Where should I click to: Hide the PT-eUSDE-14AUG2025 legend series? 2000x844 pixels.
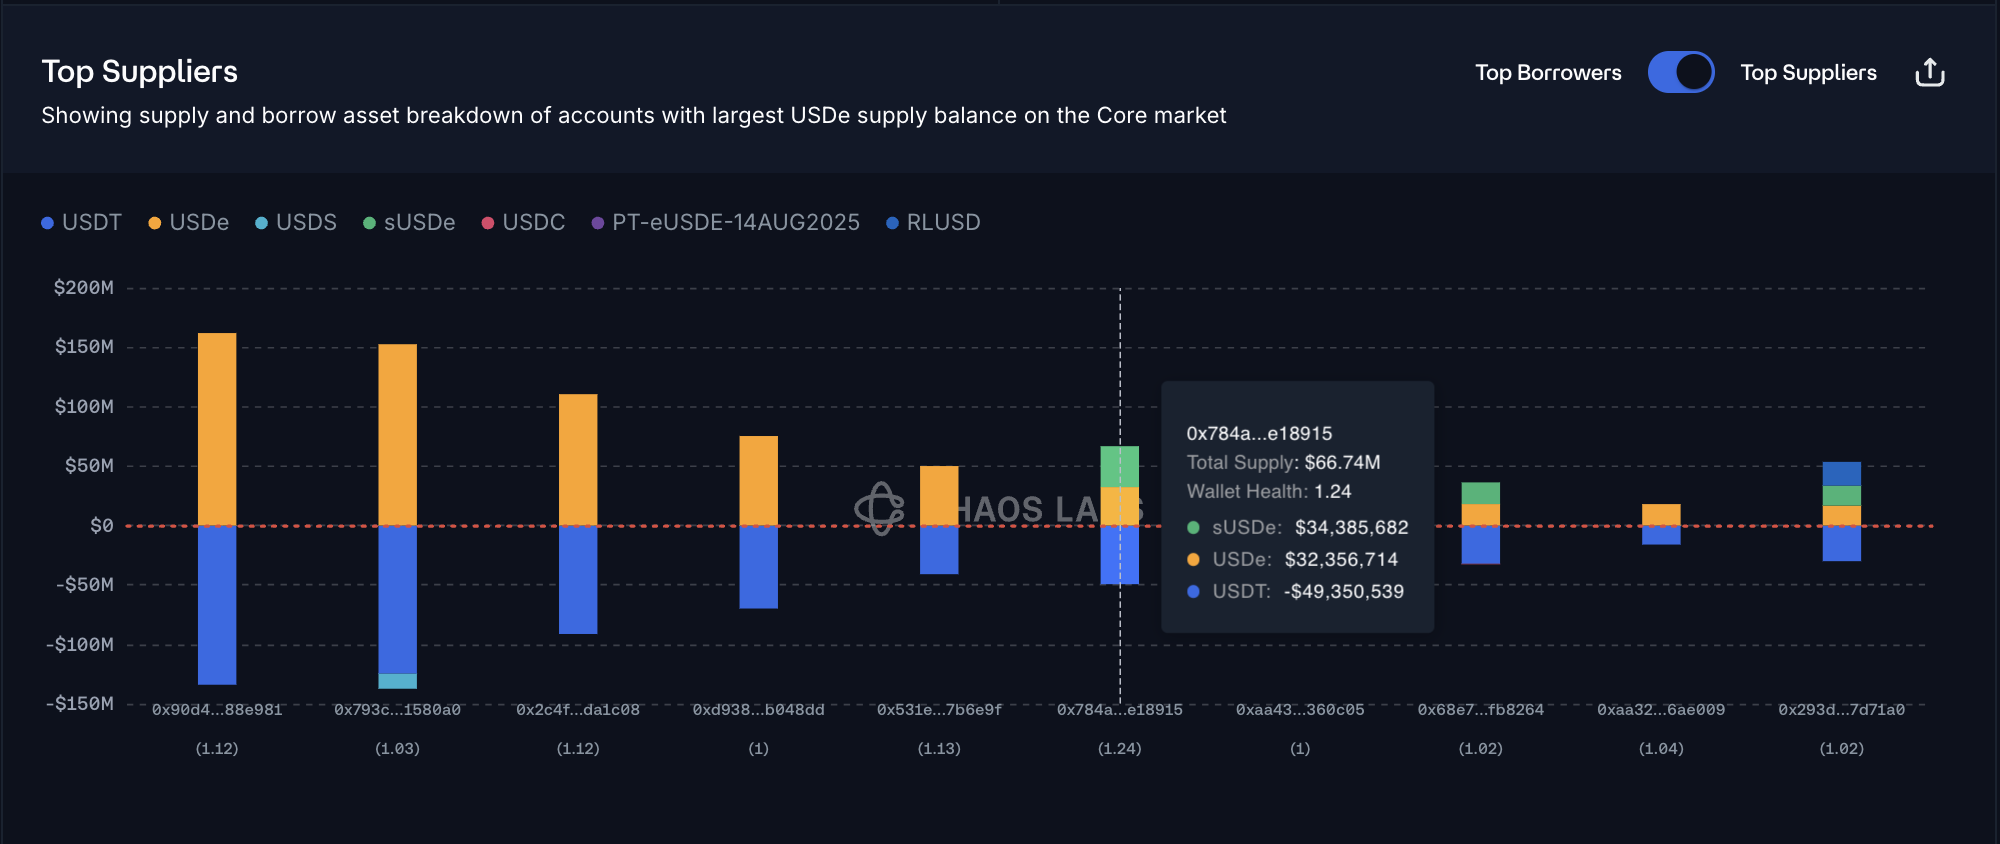(725, 222)
